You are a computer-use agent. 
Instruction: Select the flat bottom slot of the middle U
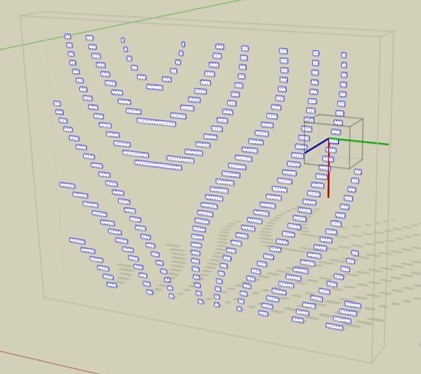[x=156, y=122]
